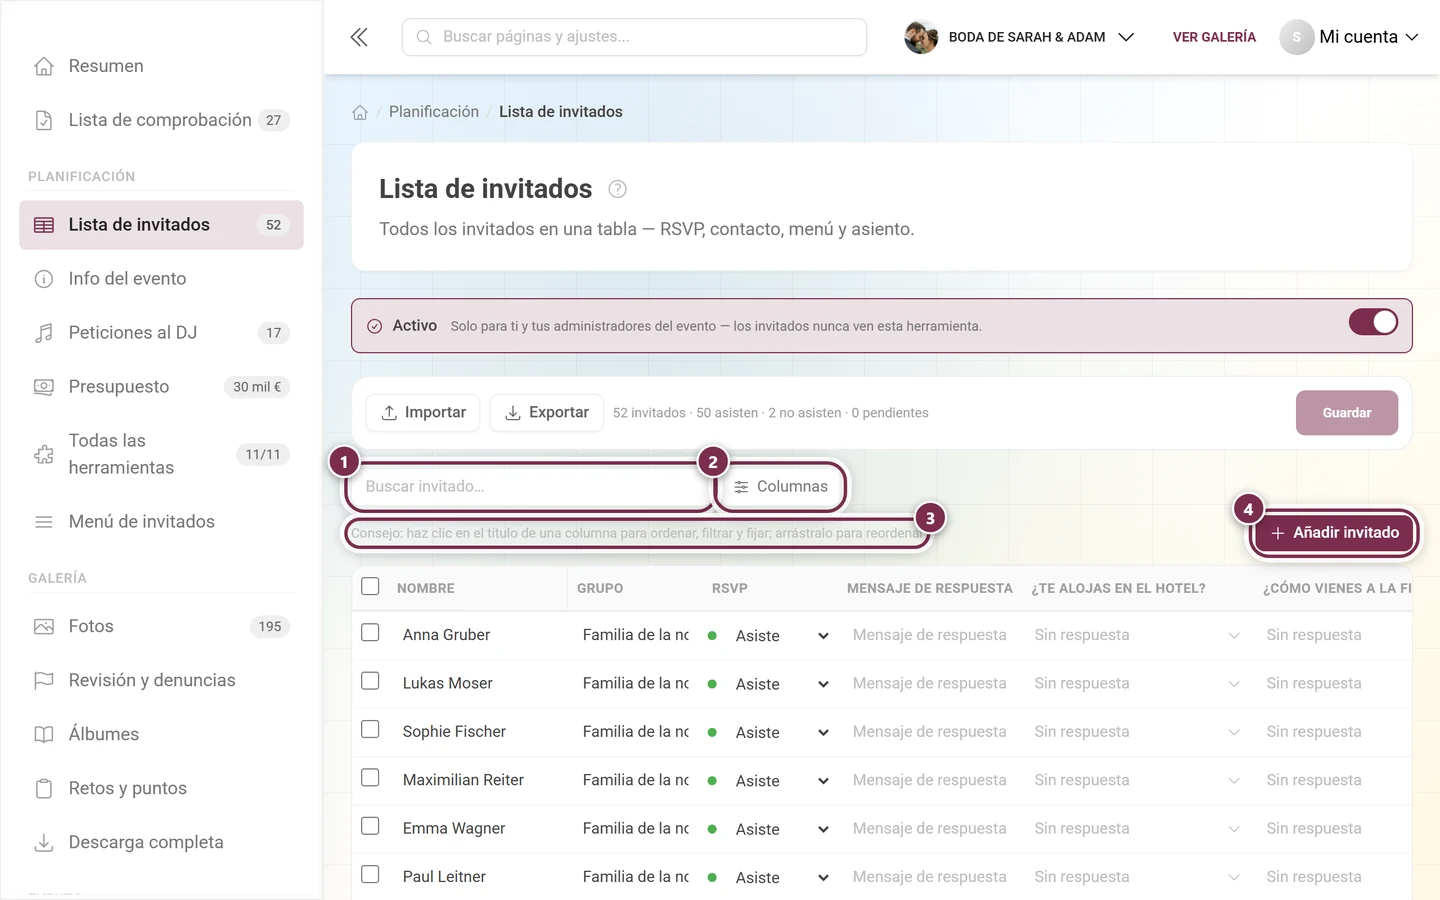Click the Lista de comprobación document icon
Screen dimensions: 1440x900
44,120
